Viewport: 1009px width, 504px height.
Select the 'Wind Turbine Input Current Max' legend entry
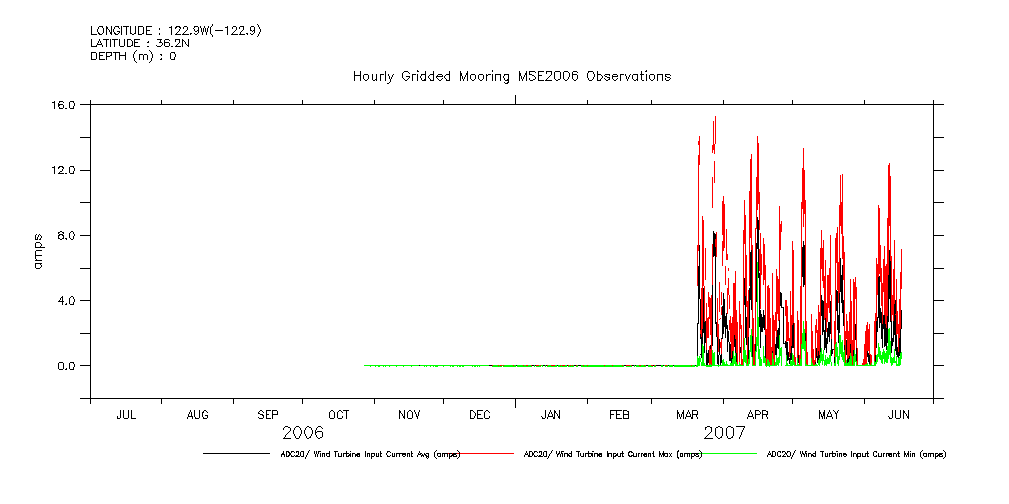[x=612, y=454]
